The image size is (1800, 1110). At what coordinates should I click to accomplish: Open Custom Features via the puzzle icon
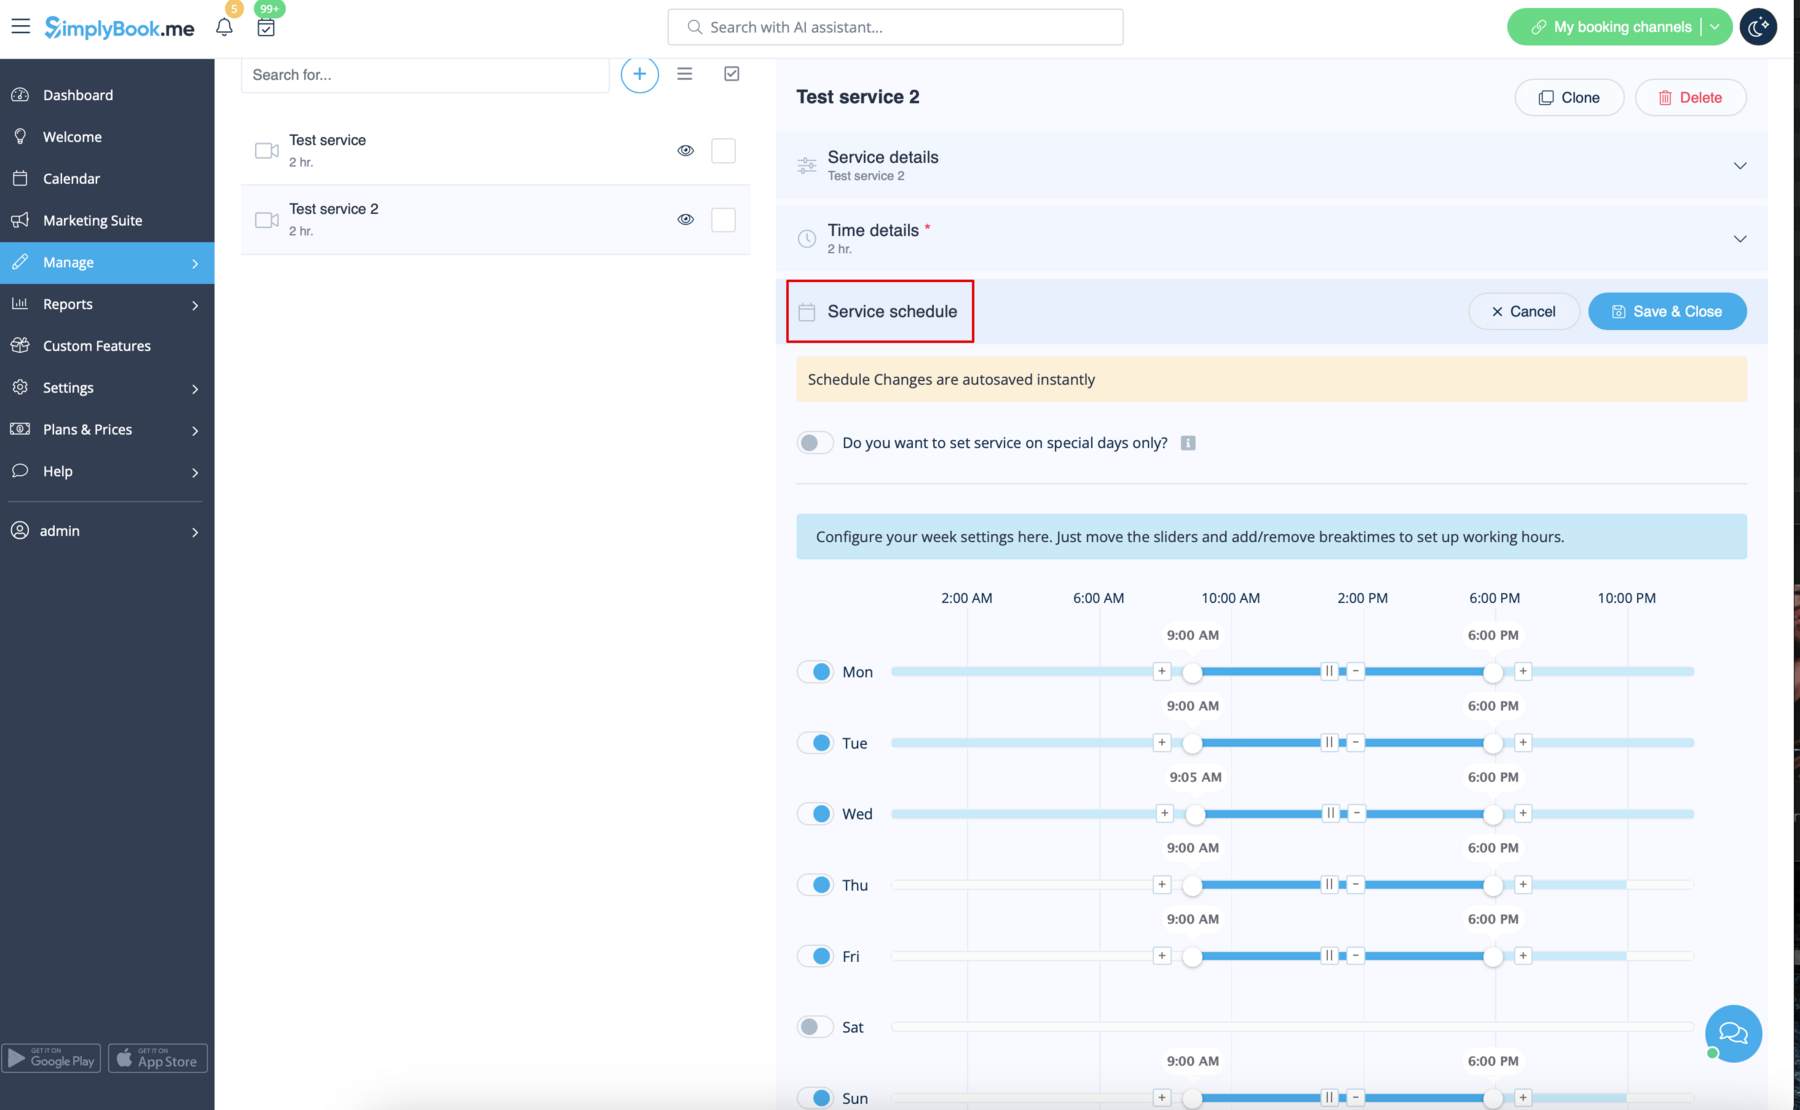[21, 345]
